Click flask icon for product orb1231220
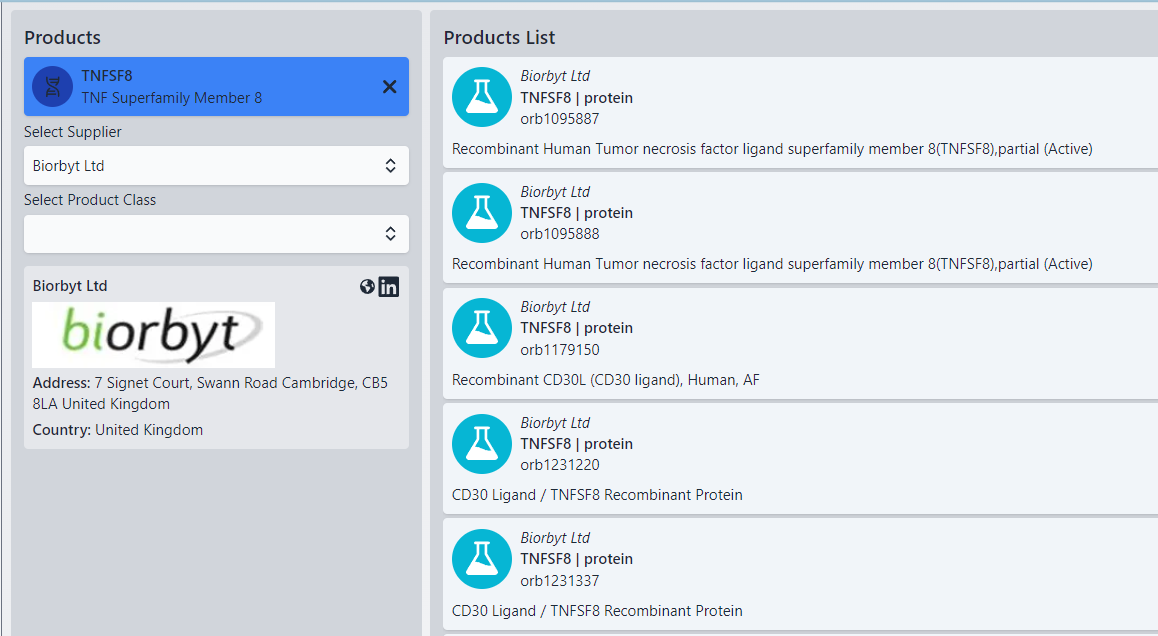1158x636 pixels. 482,444
